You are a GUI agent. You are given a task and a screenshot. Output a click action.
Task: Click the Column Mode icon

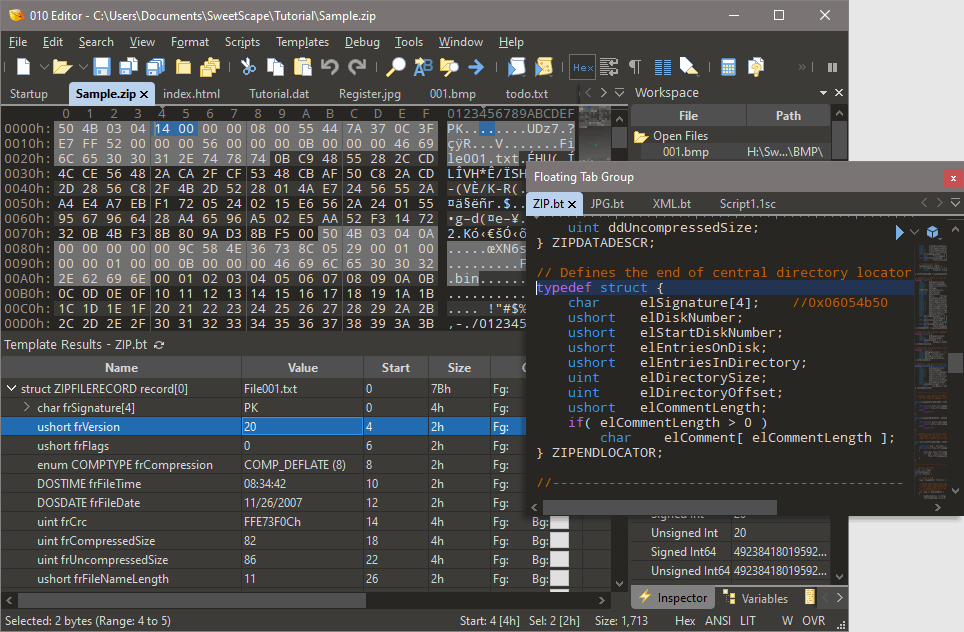663,66
